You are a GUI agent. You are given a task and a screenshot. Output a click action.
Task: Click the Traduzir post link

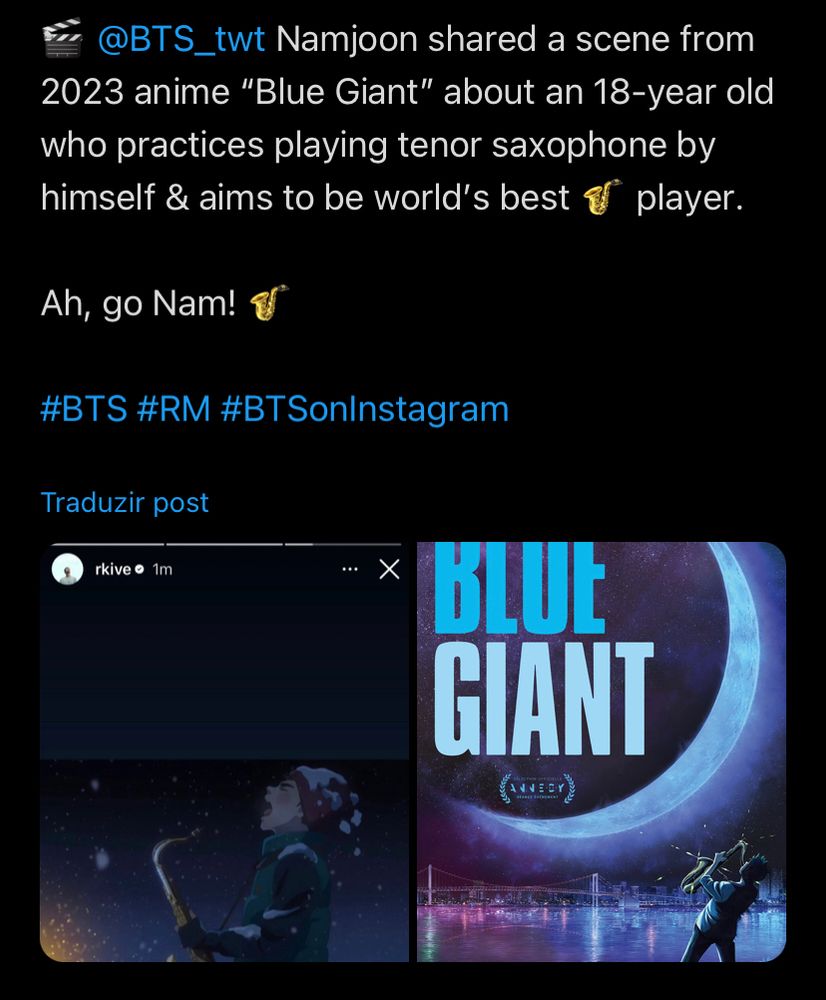click(124, 503)
